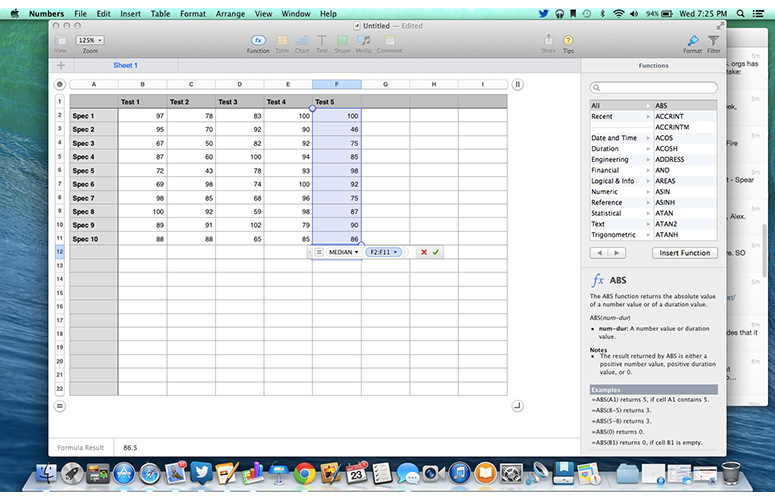This screenshot has height=500, width=775.
Task: Open Finder in the Dock
Action: coord(46,473)
